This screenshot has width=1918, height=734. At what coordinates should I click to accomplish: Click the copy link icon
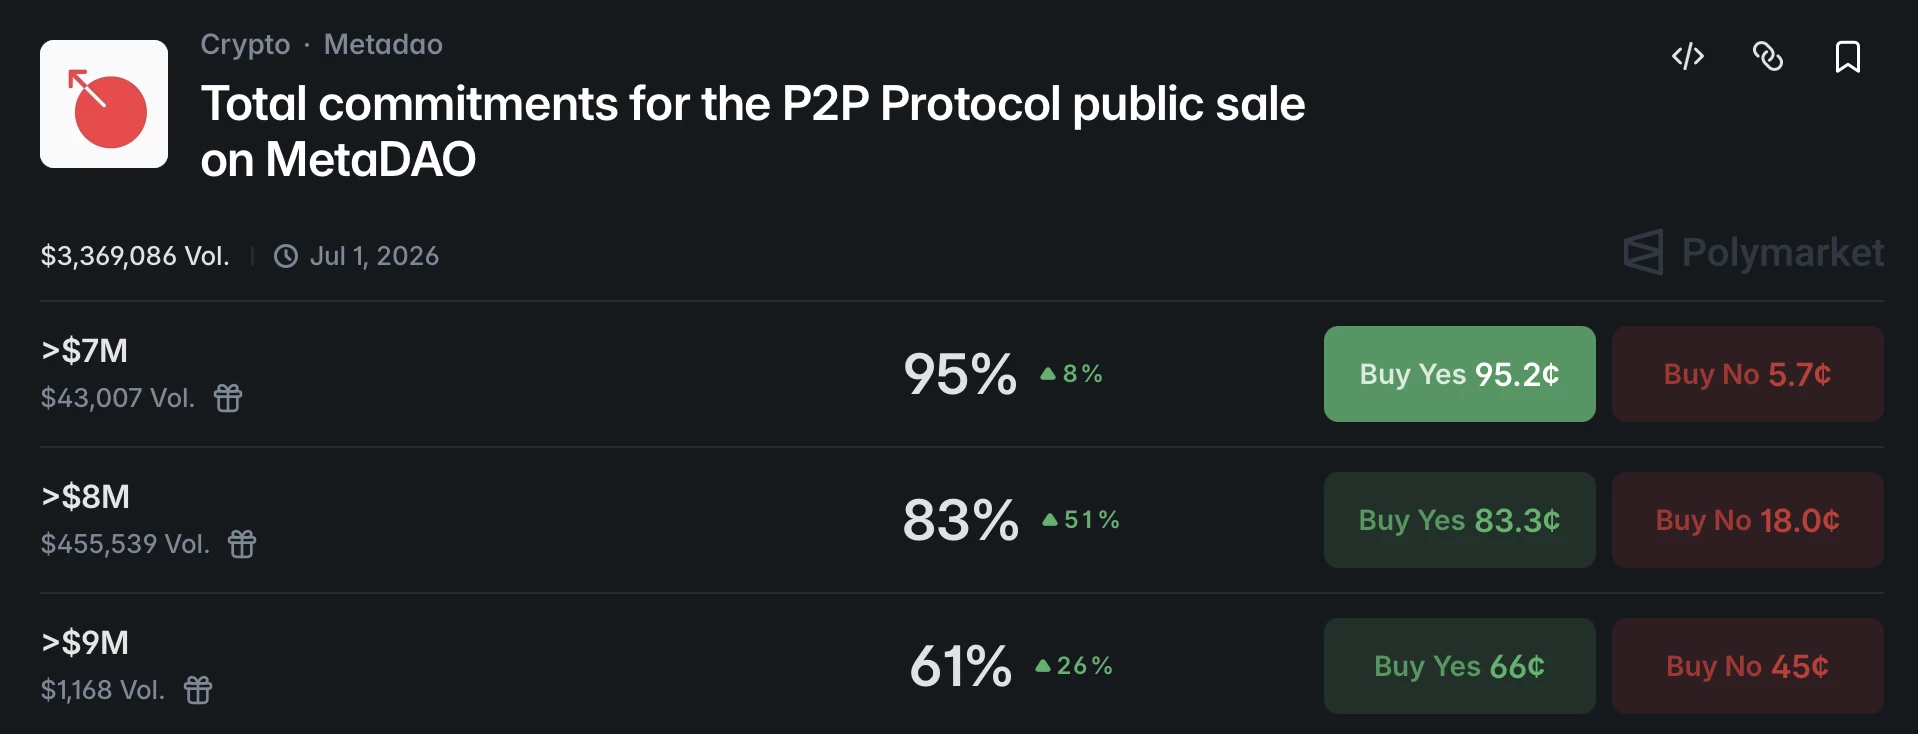coord(1768,57)
